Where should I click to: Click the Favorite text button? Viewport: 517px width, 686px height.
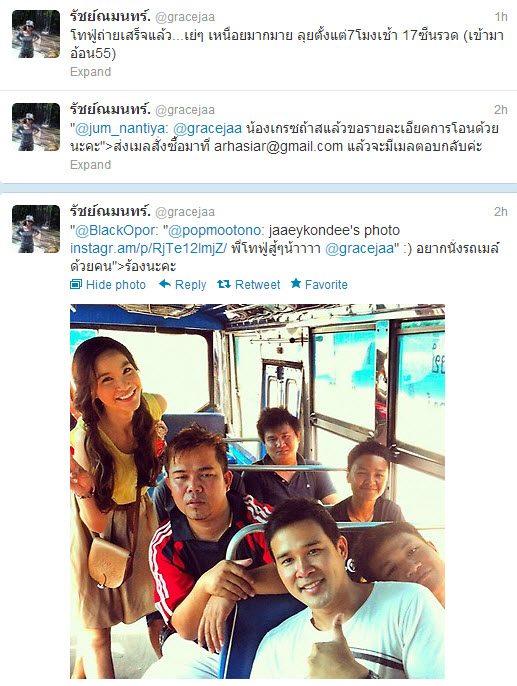(326, 285)
